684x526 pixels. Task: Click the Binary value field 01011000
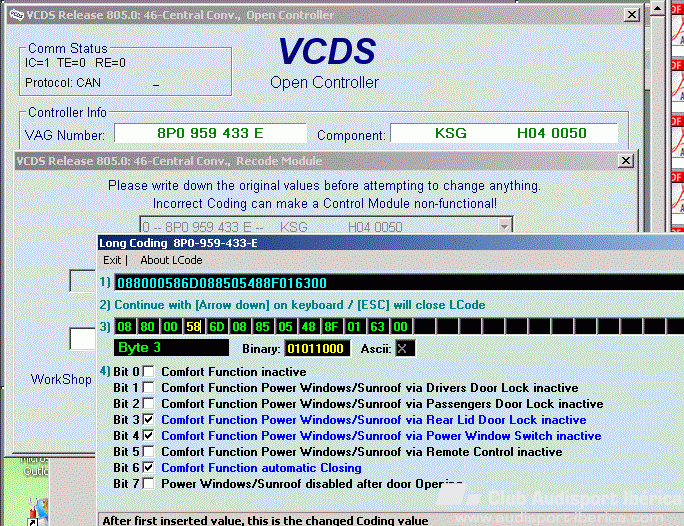(317, 348)
